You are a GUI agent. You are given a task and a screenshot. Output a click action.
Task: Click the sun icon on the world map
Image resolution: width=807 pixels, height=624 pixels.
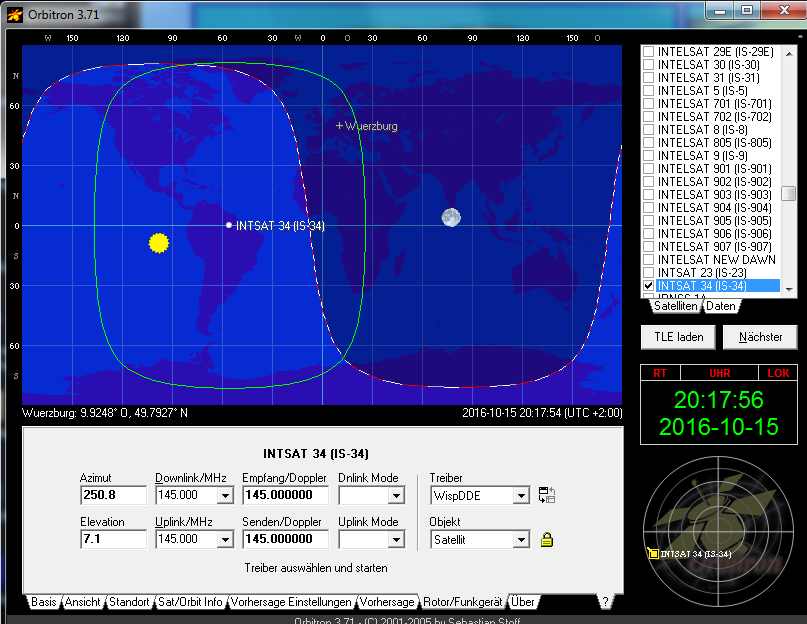coord(159,242)
